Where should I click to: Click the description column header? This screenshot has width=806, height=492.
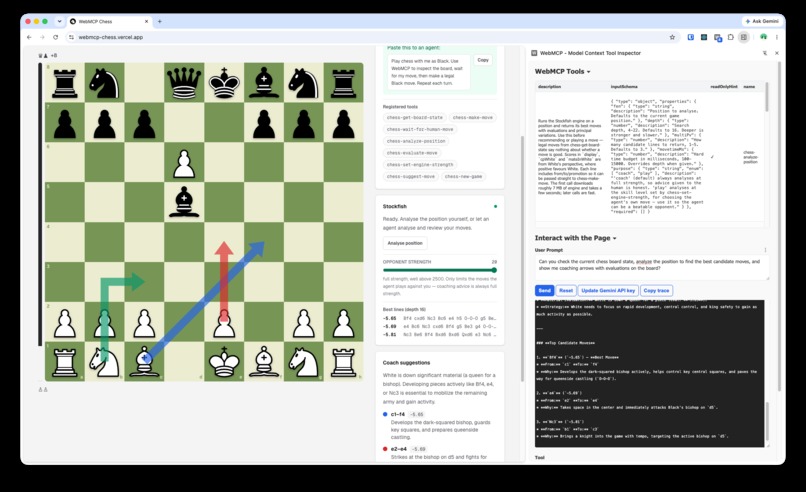(549, 86)
